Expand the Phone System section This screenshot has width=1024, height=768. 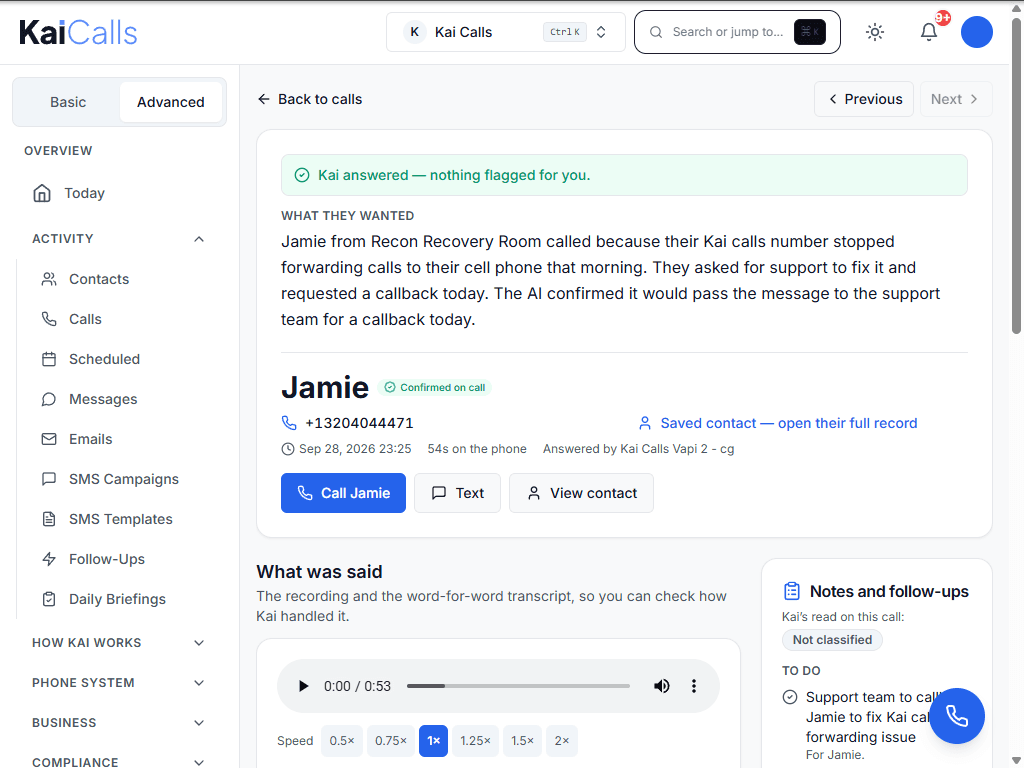coord(118,683)
